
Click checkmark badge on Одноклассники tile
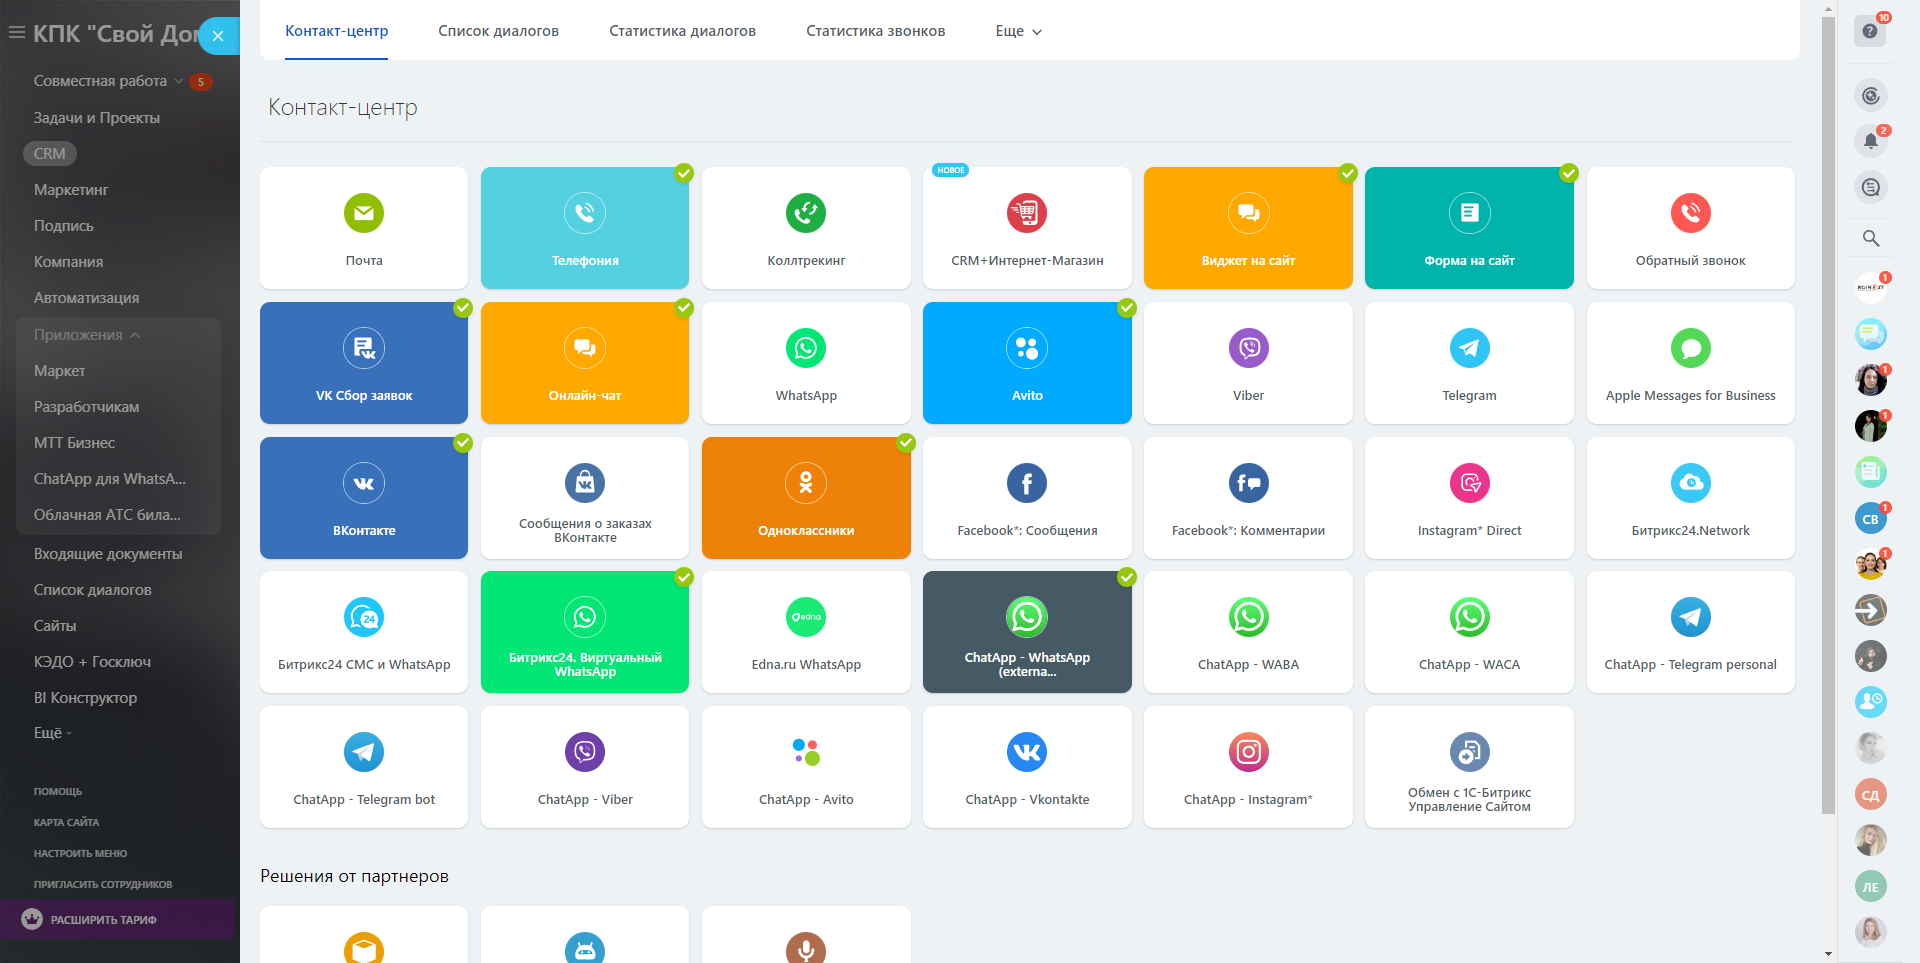[906, 443]
